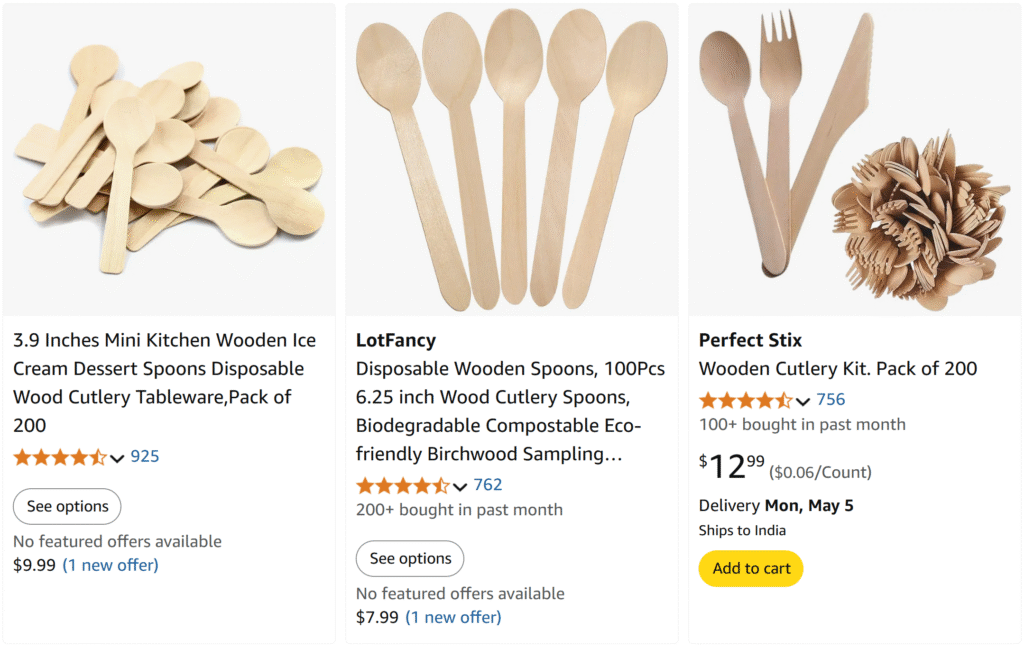Viewport: 1024px width, 648px height.
Task: Open the LotFancy wooden spoons product image
Action: [511, 160]
